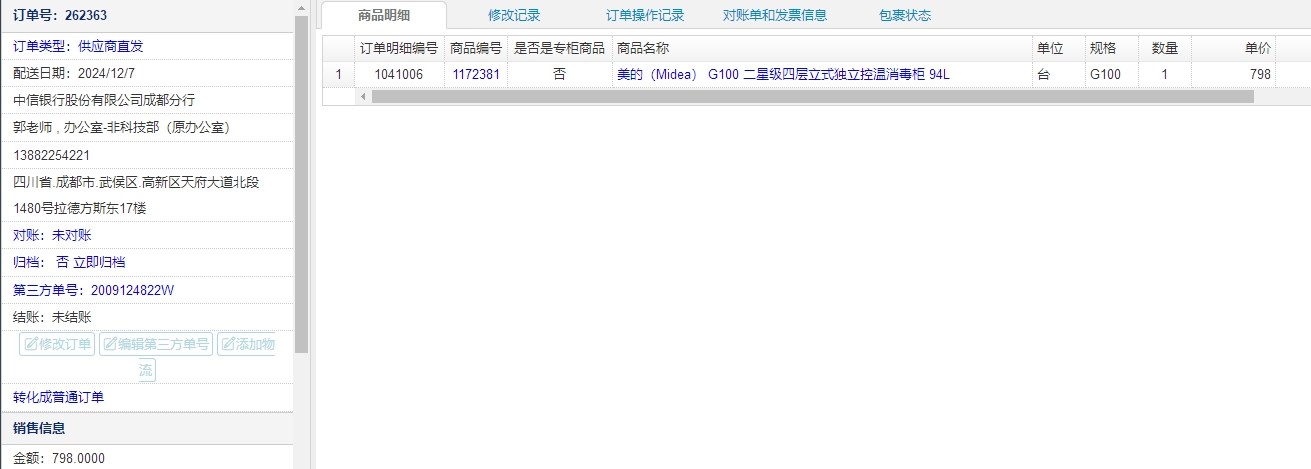The image size is (1311, 469).
Task: Click the amount line 金额: 798.0000
Action: coord(59,458)
